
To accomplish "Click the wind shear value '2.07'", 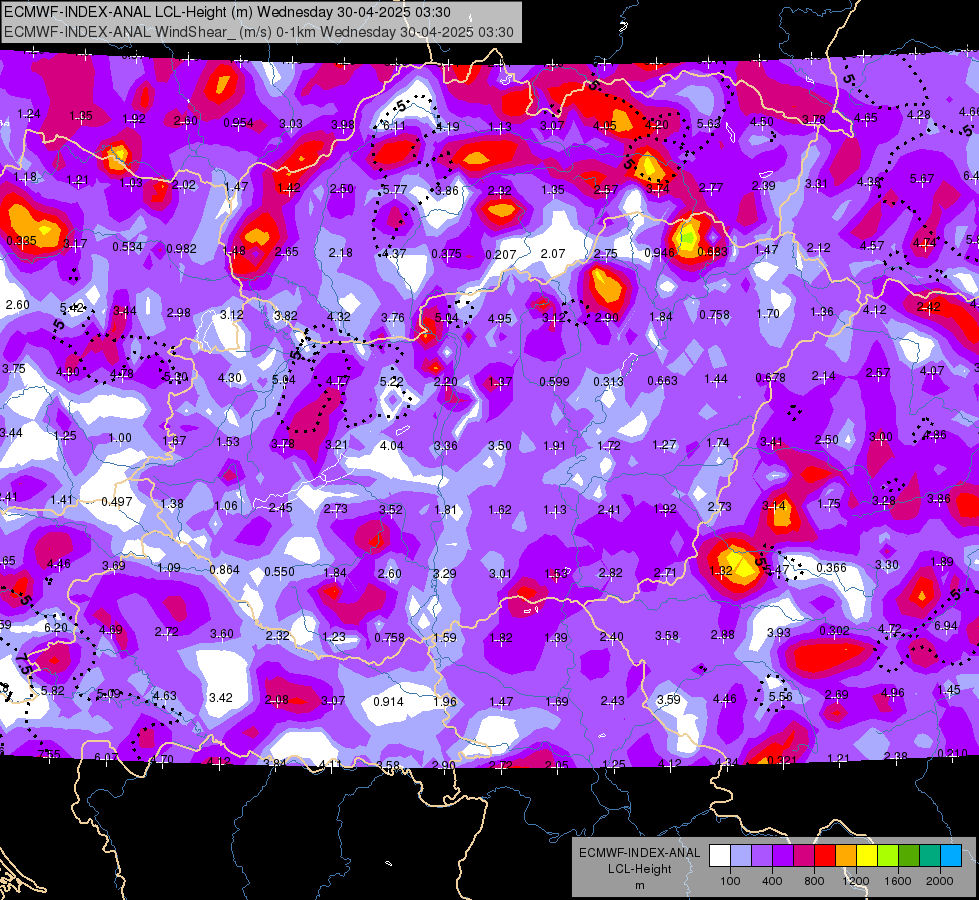I will [x=553, y=254].
